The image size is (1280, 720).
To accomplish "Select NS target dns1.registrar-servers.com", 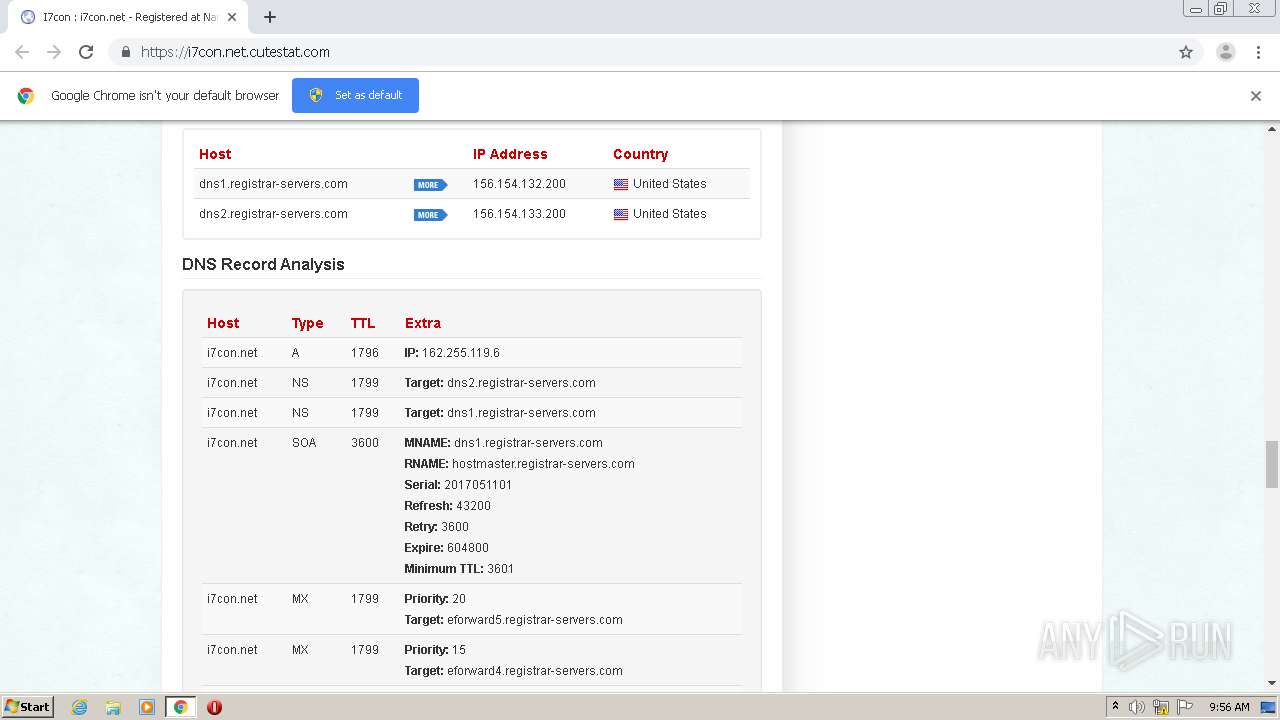I will click(521, 413).
